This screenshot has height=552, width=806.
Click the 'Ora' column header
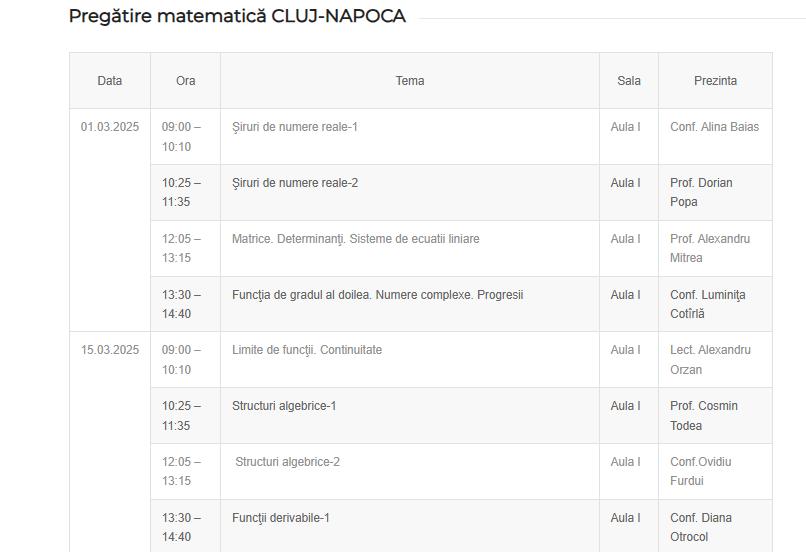186,81
